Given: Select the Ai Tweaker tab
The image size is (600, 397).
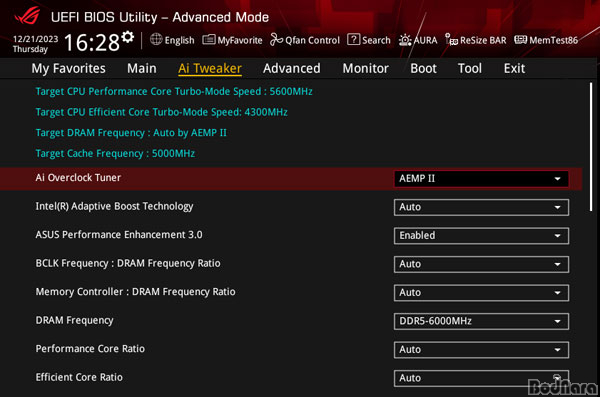Looking at the screenshot, I should point(210,69).
